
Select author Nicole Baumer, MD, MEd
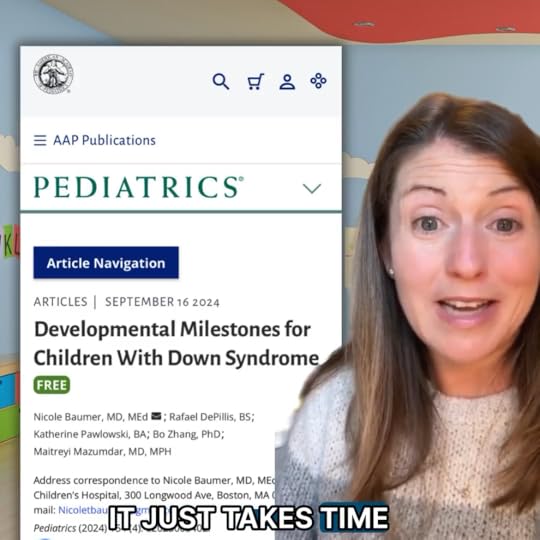(x=91, y=417)
